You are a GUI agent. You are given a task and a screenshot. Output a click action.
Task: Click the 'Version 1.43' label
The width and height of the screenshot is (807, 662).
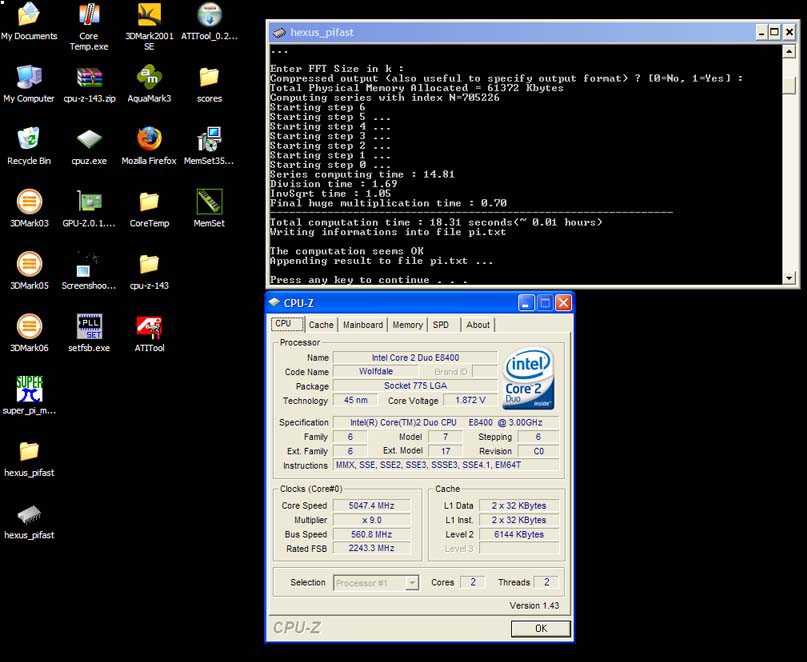[x=534, y=605]
